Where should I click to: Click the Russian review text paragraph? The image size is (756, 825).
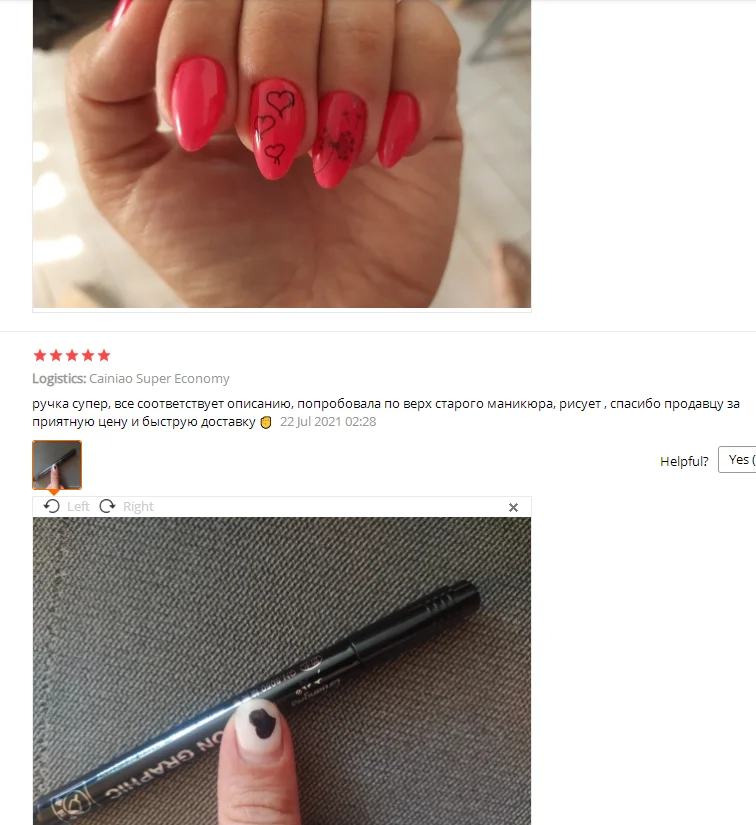(386, 412)
